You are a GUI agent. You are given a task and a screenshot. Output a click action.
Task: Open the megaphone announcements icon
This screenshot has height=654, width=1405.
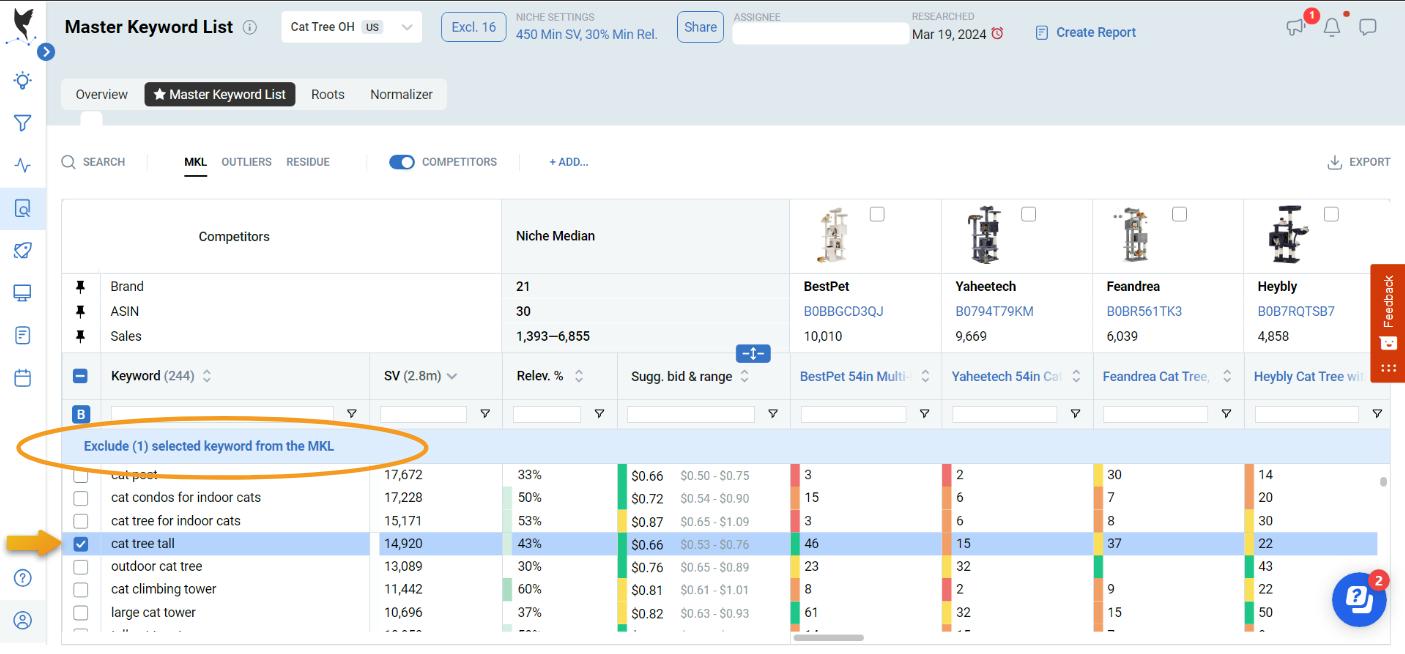coord(1296,28)
